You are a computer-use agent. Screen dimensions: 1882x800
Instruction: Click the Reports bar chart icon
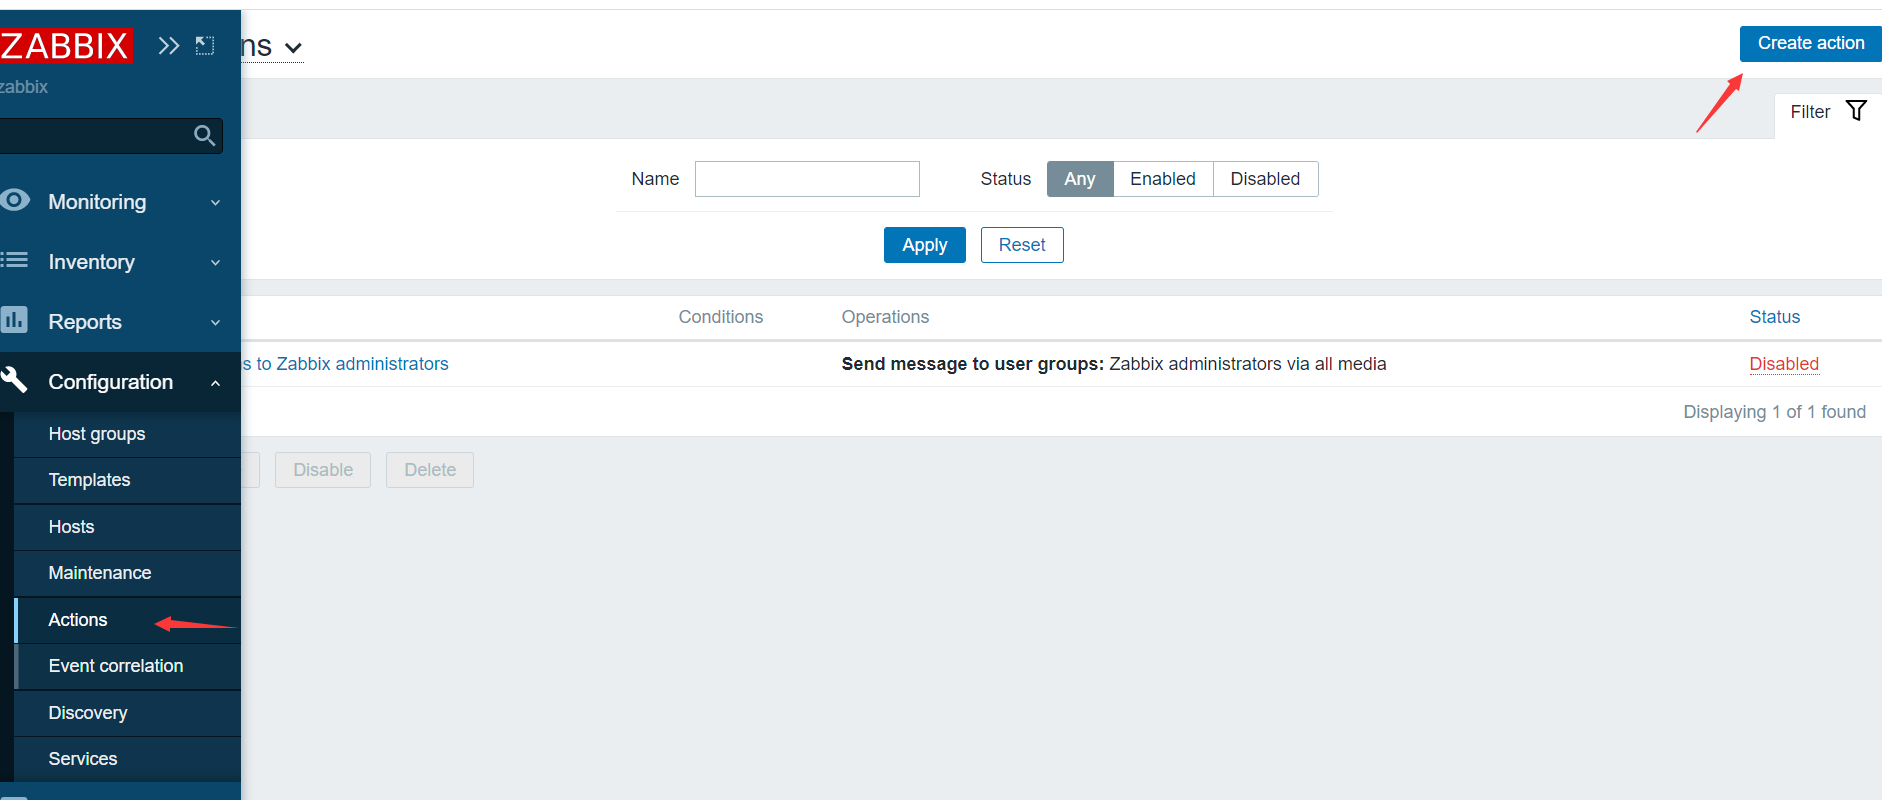pyautogui.click(x=14, y=320)
